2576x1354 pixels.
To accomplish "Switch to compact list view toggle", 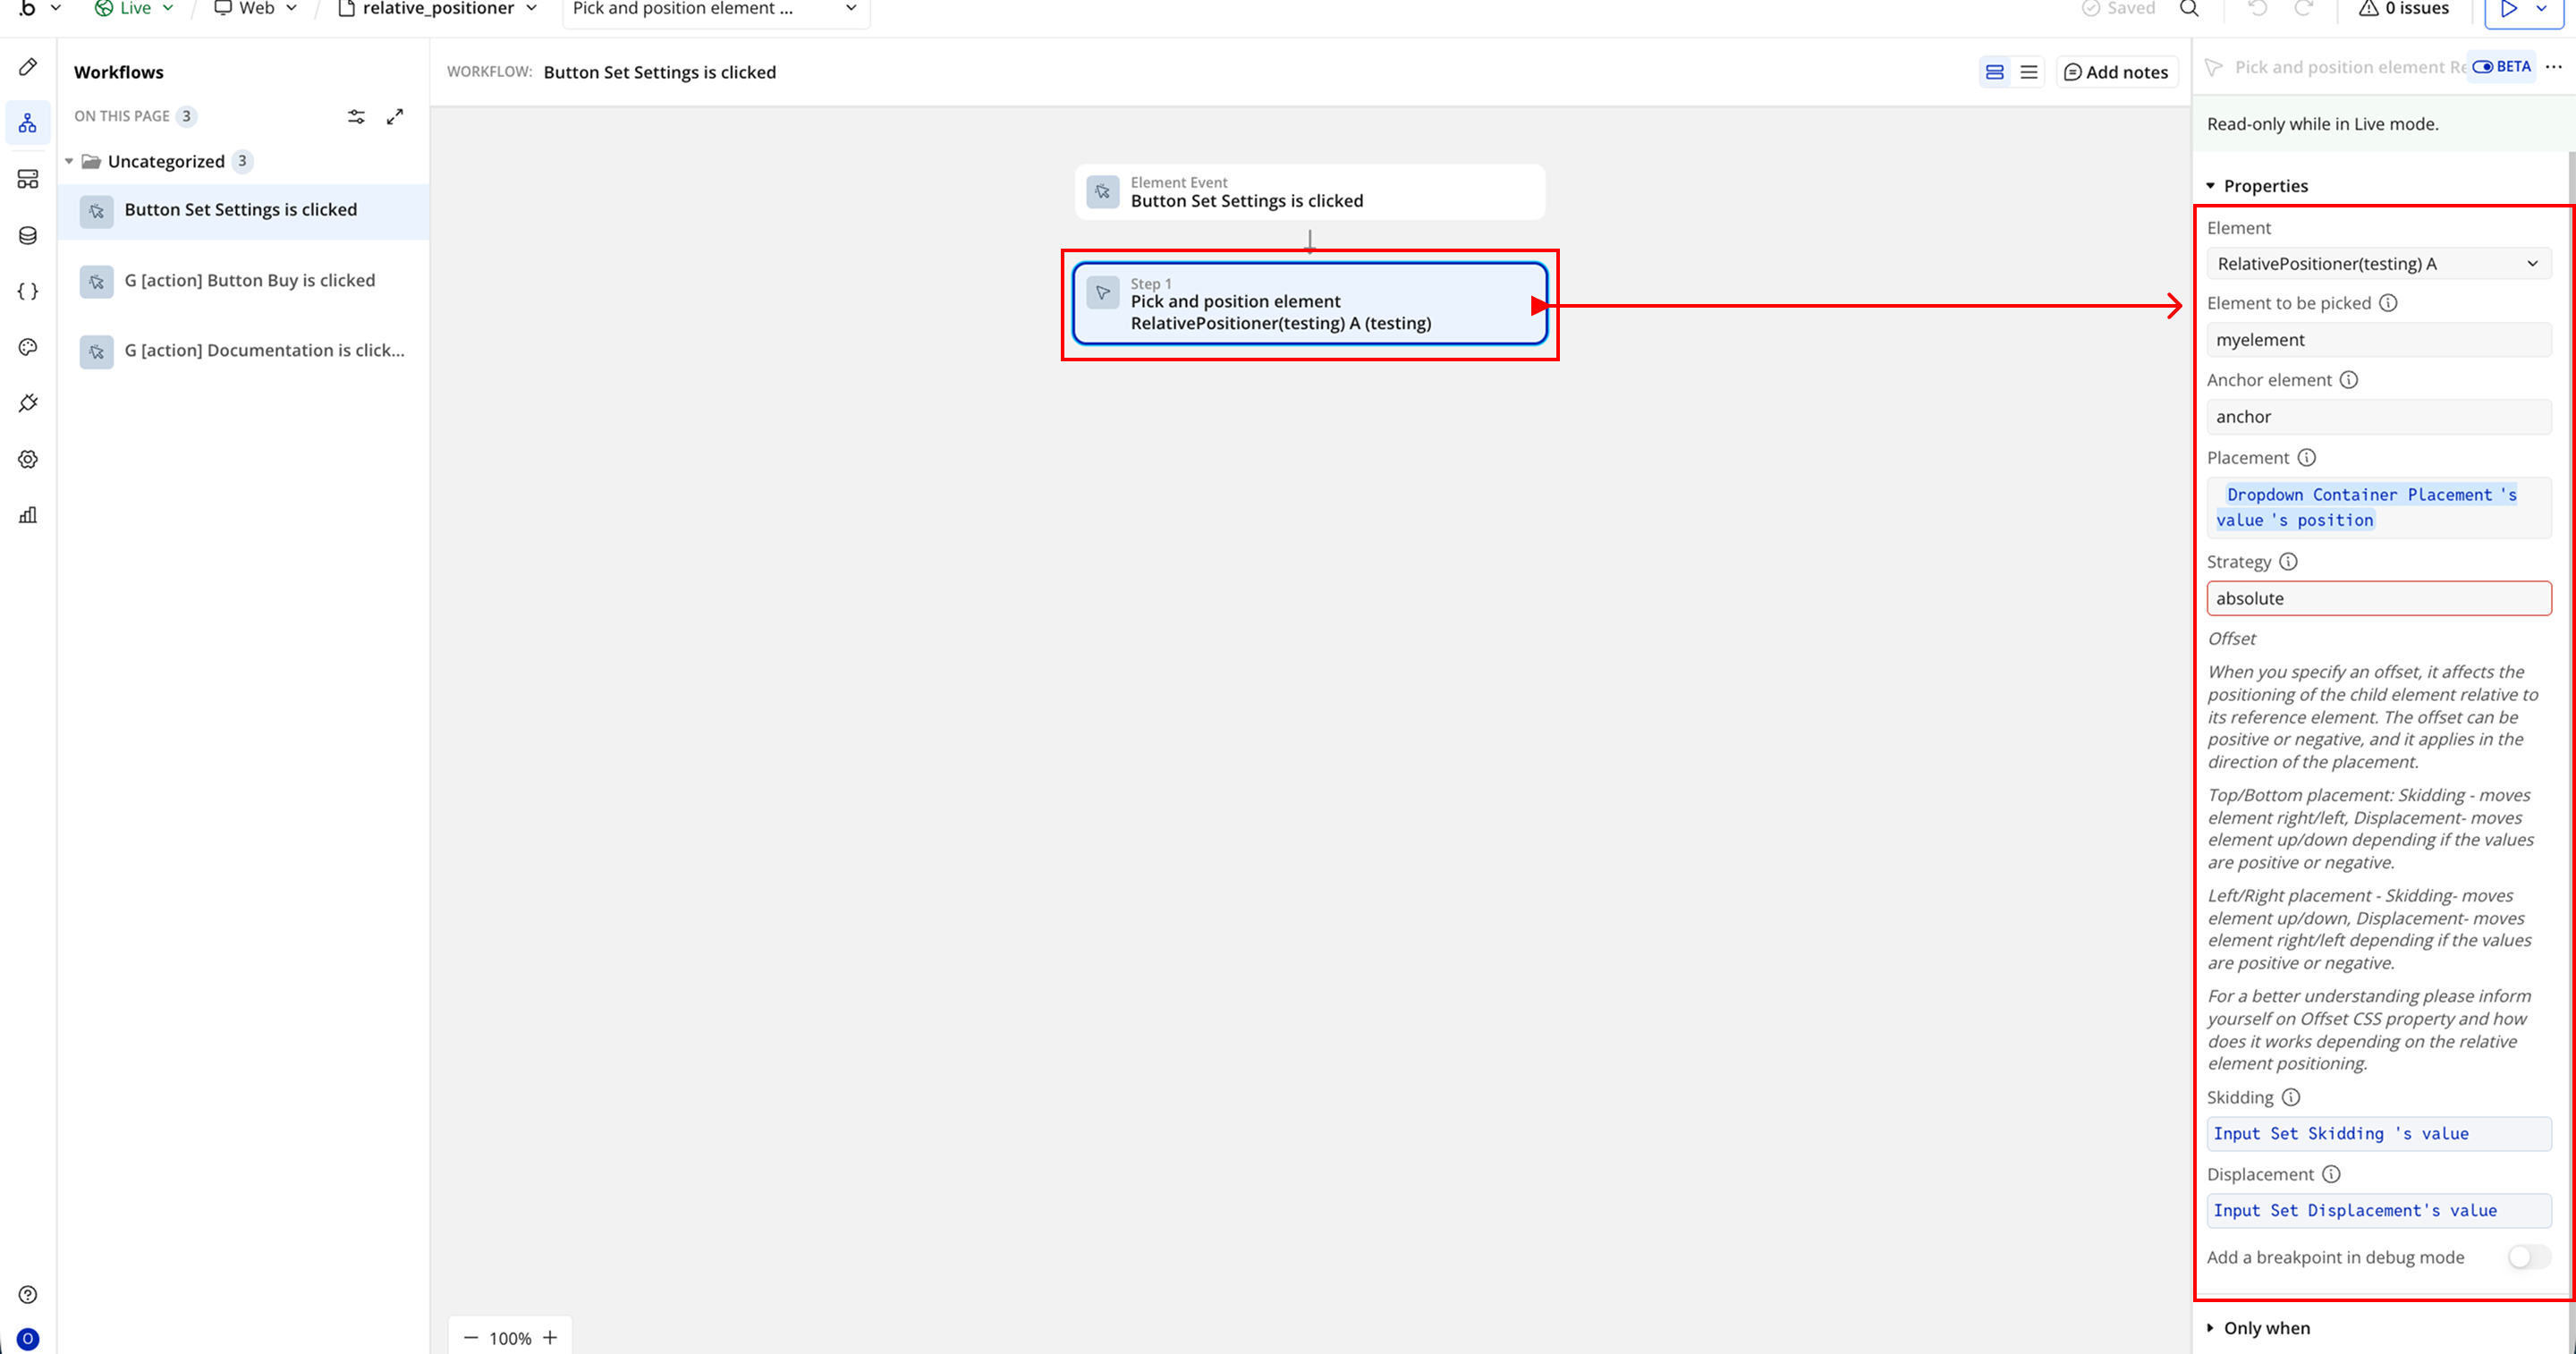I will click(x=2029, y=72).
